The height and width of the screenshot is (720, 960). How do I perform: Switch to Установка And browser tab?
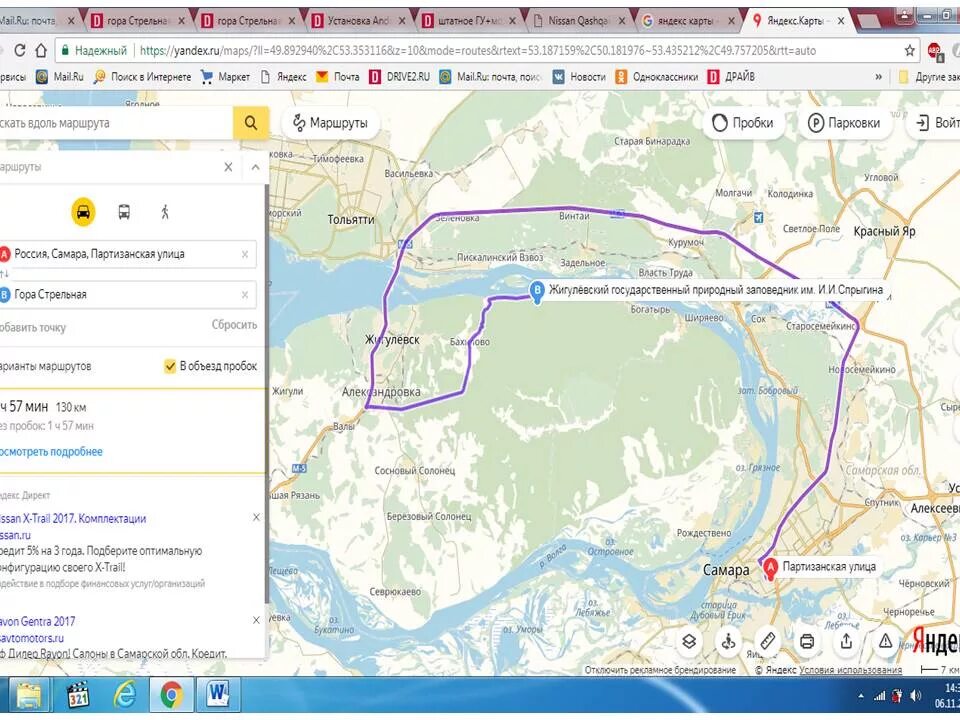click(358, 21)
